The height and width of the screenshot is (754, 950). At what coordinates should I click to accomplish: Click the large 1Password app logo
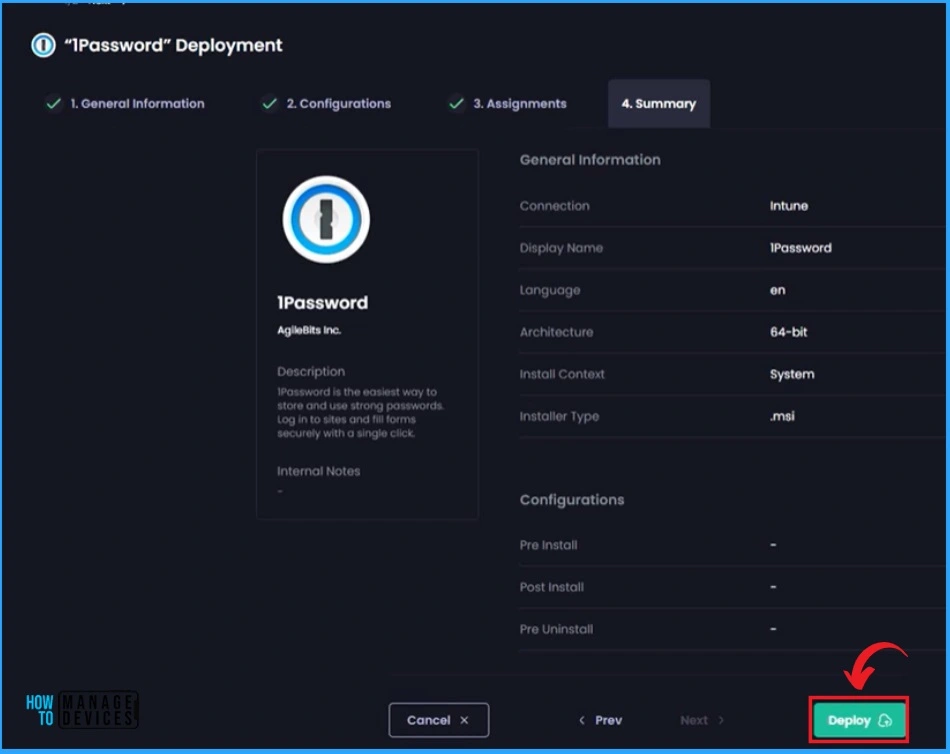326,219
